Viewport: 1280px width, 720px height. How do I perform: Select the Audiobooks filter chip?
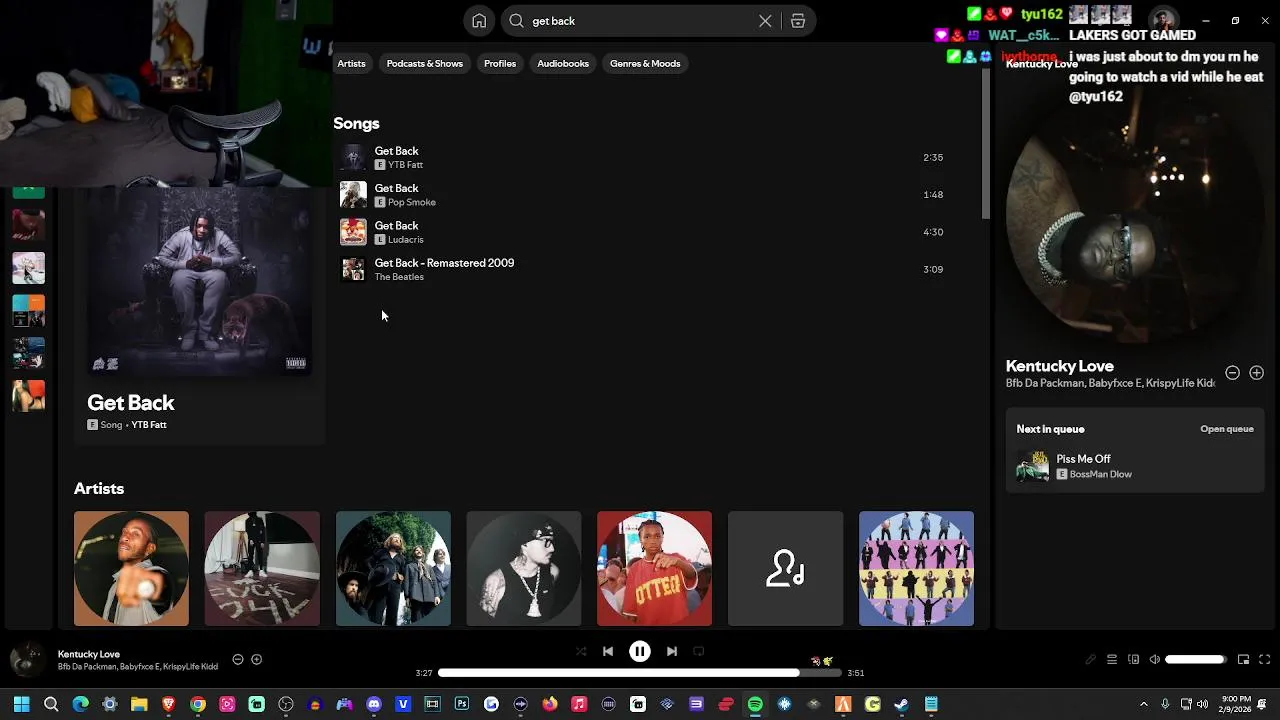pyautogui.click(x=563, y=63)
